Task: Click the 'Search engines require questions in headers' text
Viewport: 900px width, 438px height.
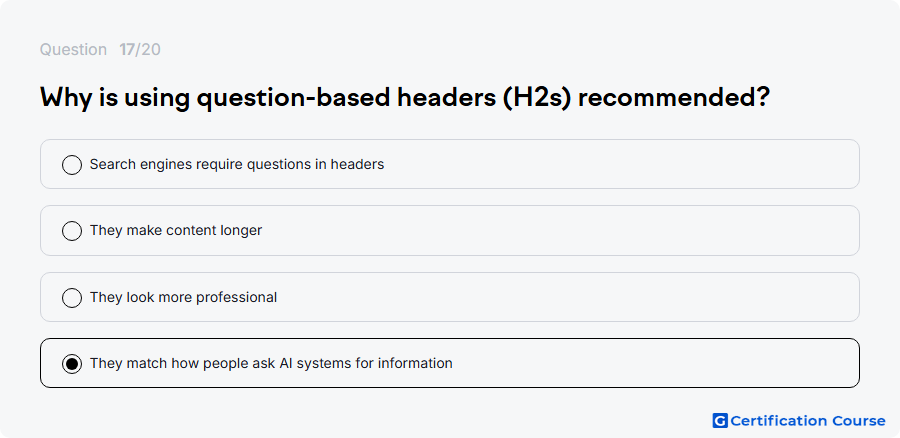Action: (x=236, y=164)
